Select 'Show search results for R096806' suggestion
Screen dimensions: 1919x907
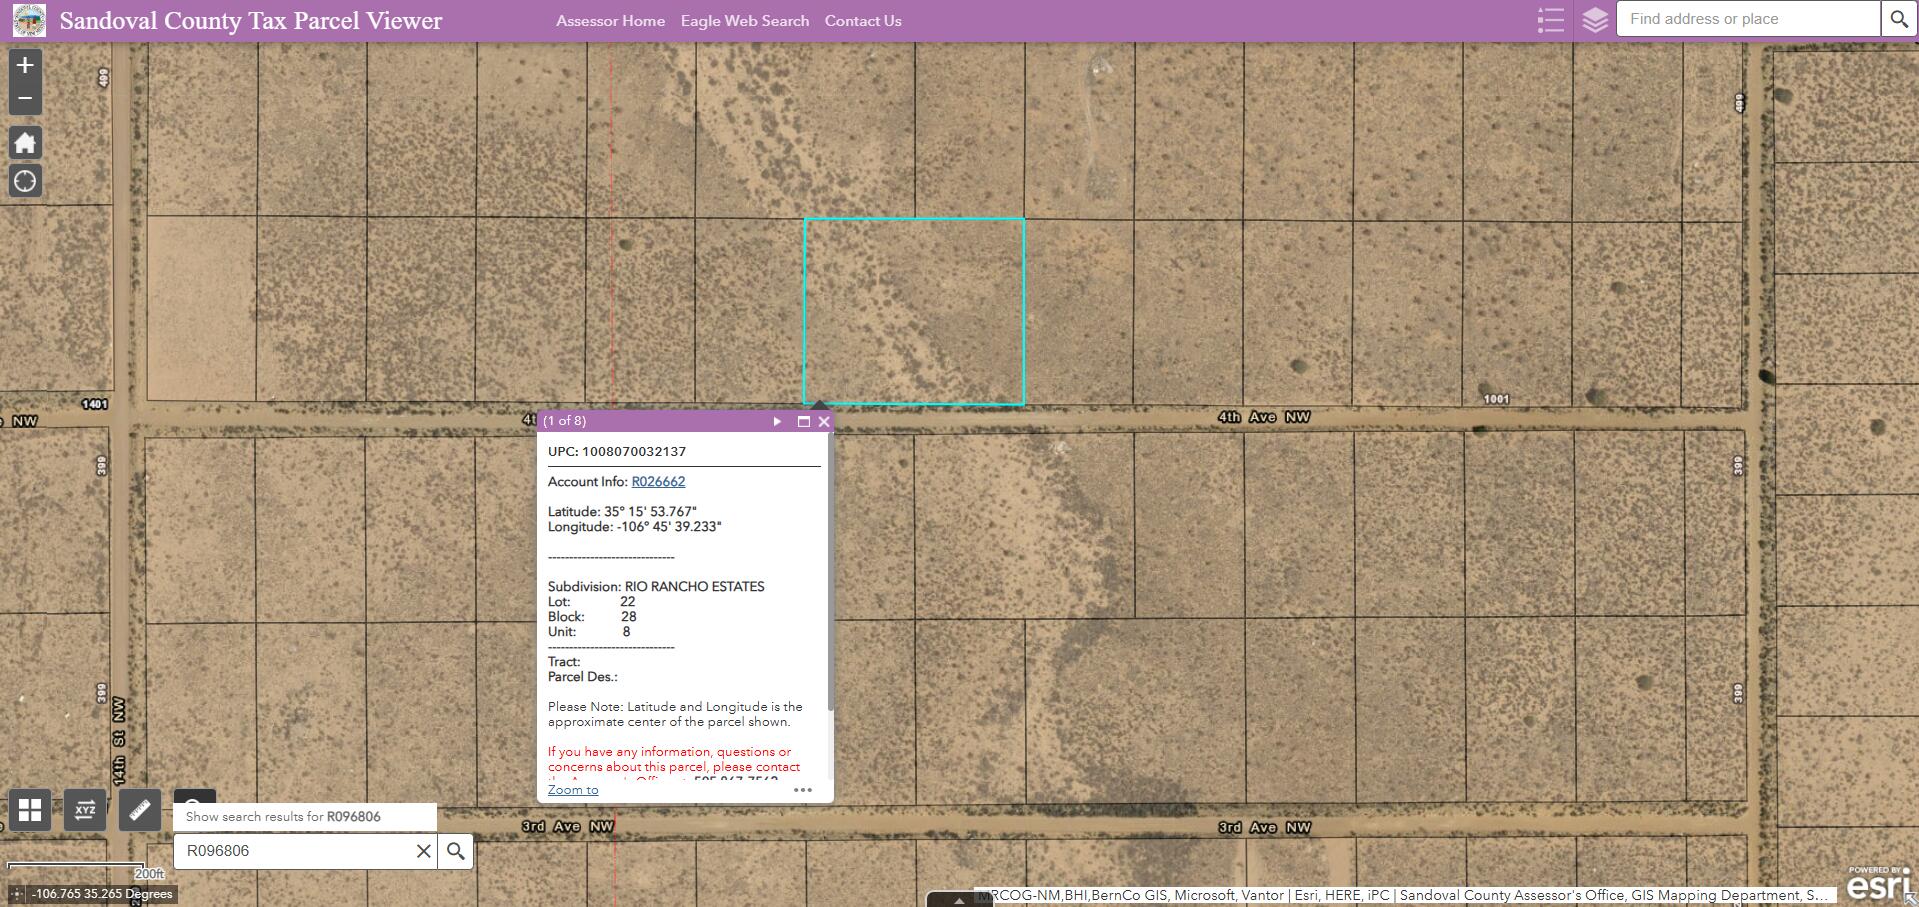(x=283, y=816)
